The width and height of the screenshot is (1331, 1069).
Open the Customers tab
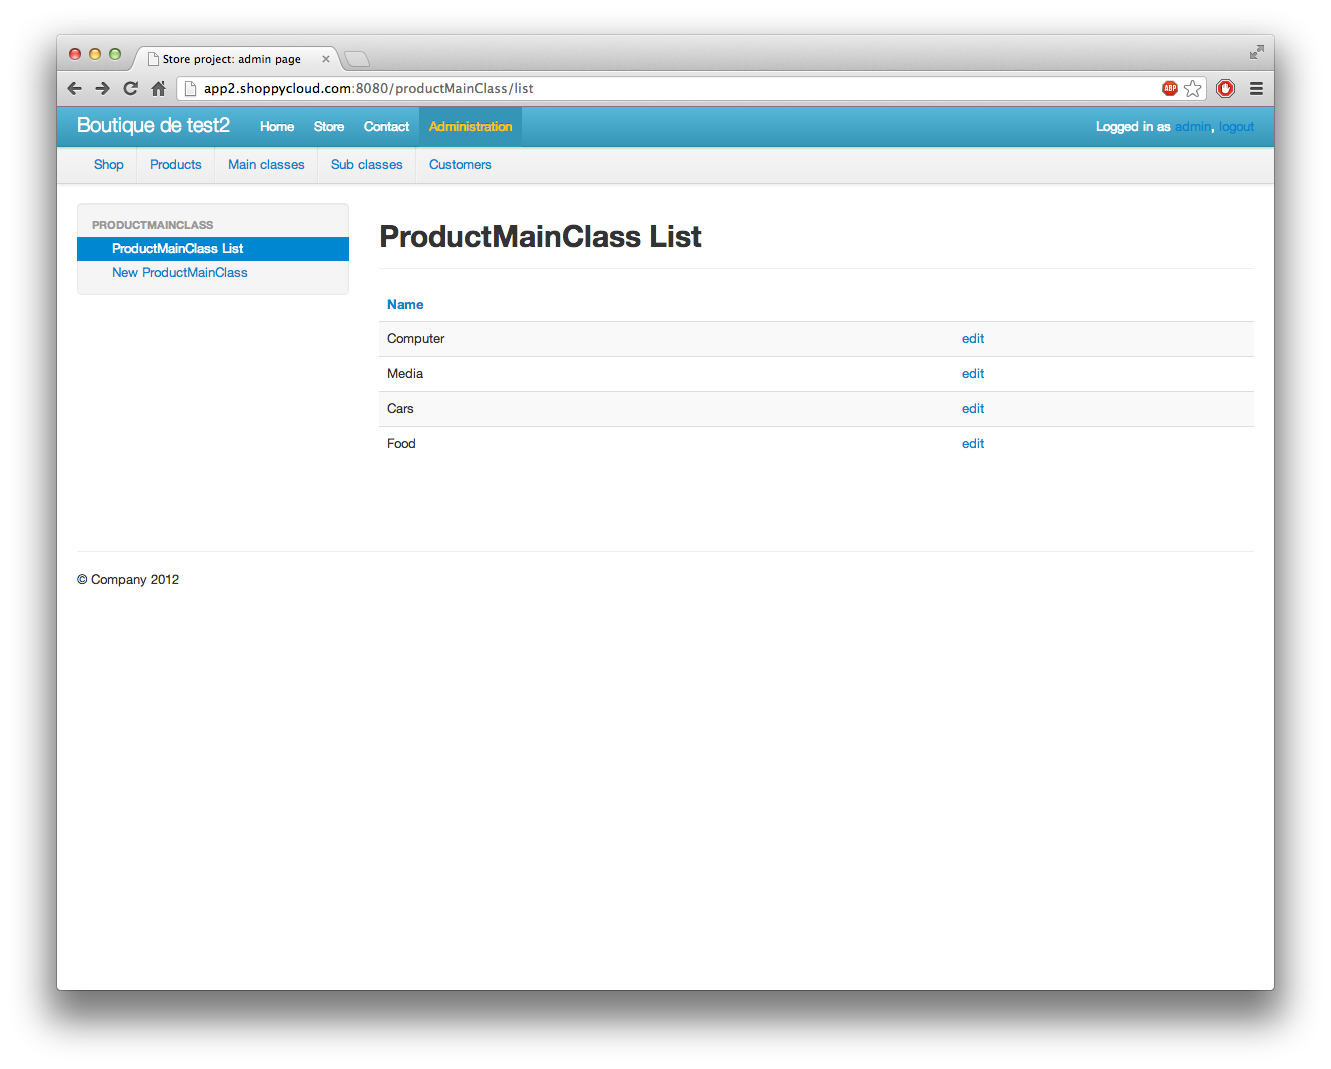(x=460, y=165)
